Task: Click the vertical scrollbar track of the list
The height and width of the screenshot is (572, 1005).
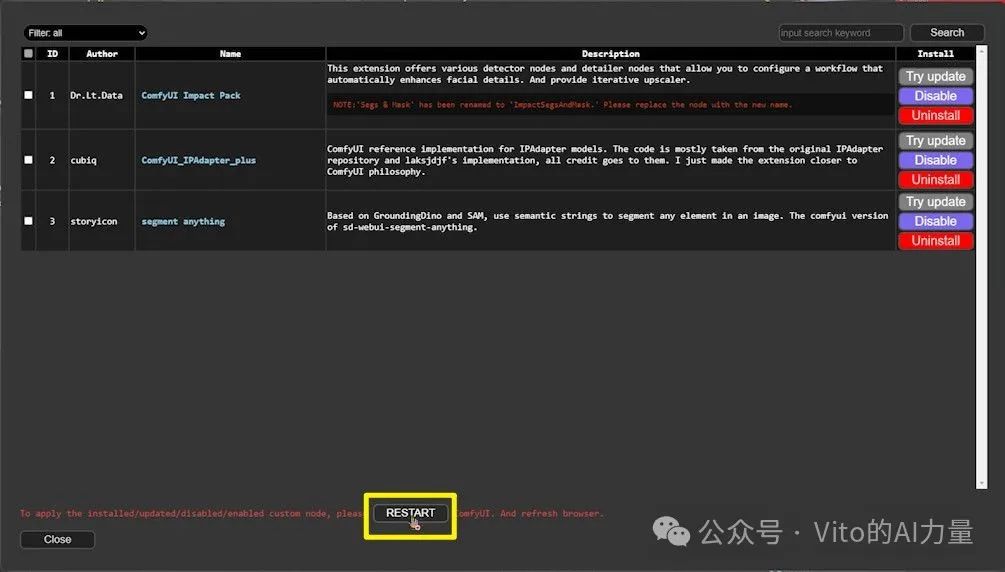Action: click(981, 266)
